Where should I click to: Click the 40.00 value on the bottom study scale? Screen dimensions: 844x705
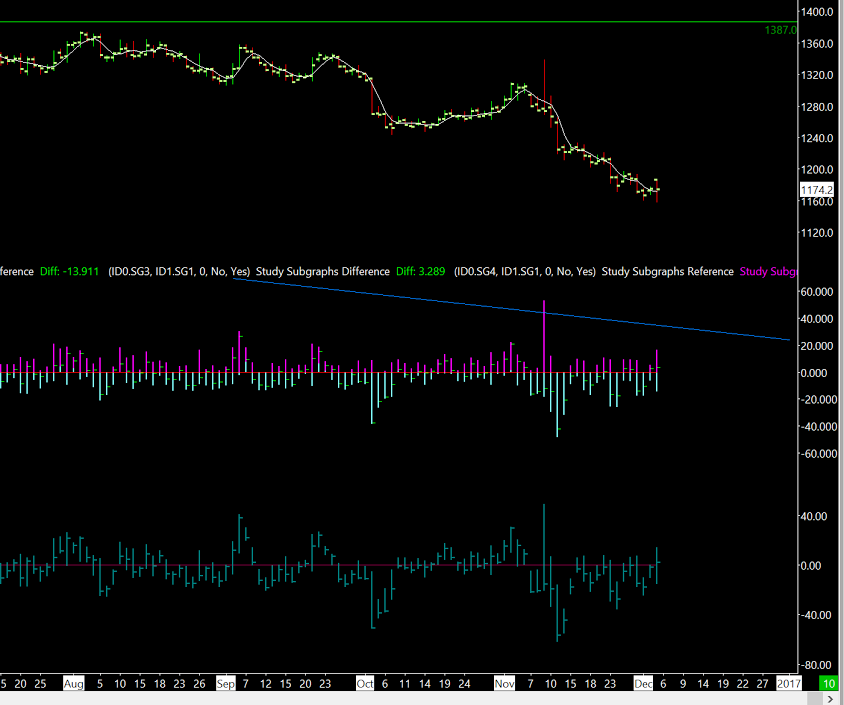coord(814,516)
